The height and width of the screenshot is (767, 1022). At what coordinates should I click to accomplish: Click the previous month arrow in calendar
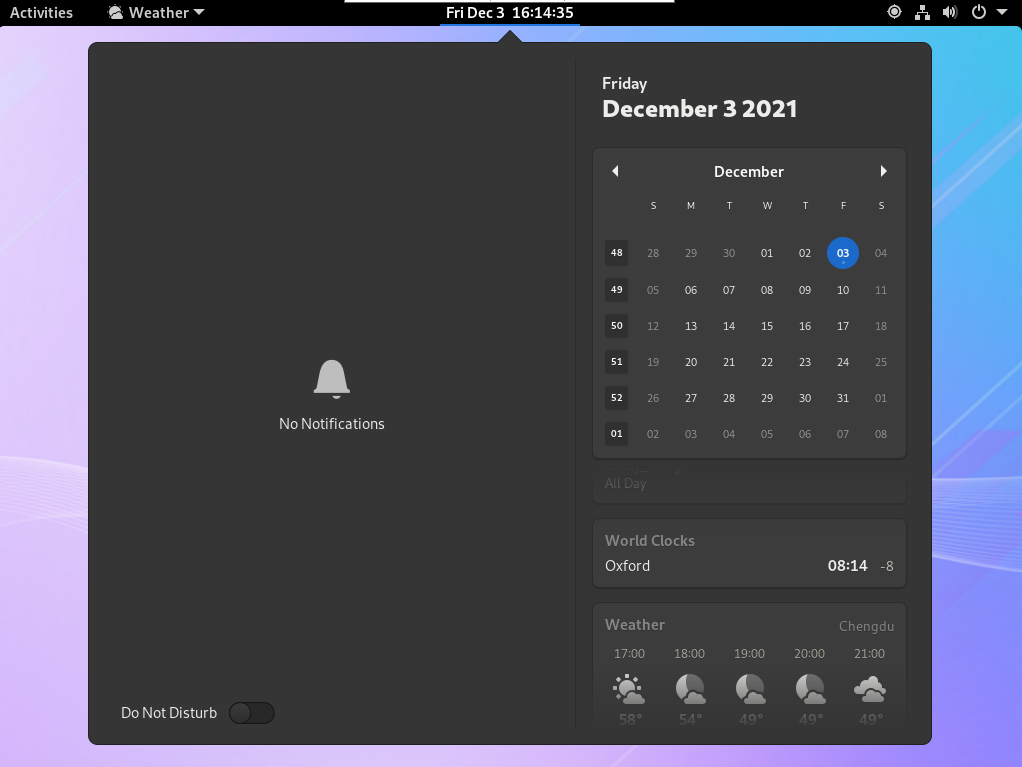[615, 171]
